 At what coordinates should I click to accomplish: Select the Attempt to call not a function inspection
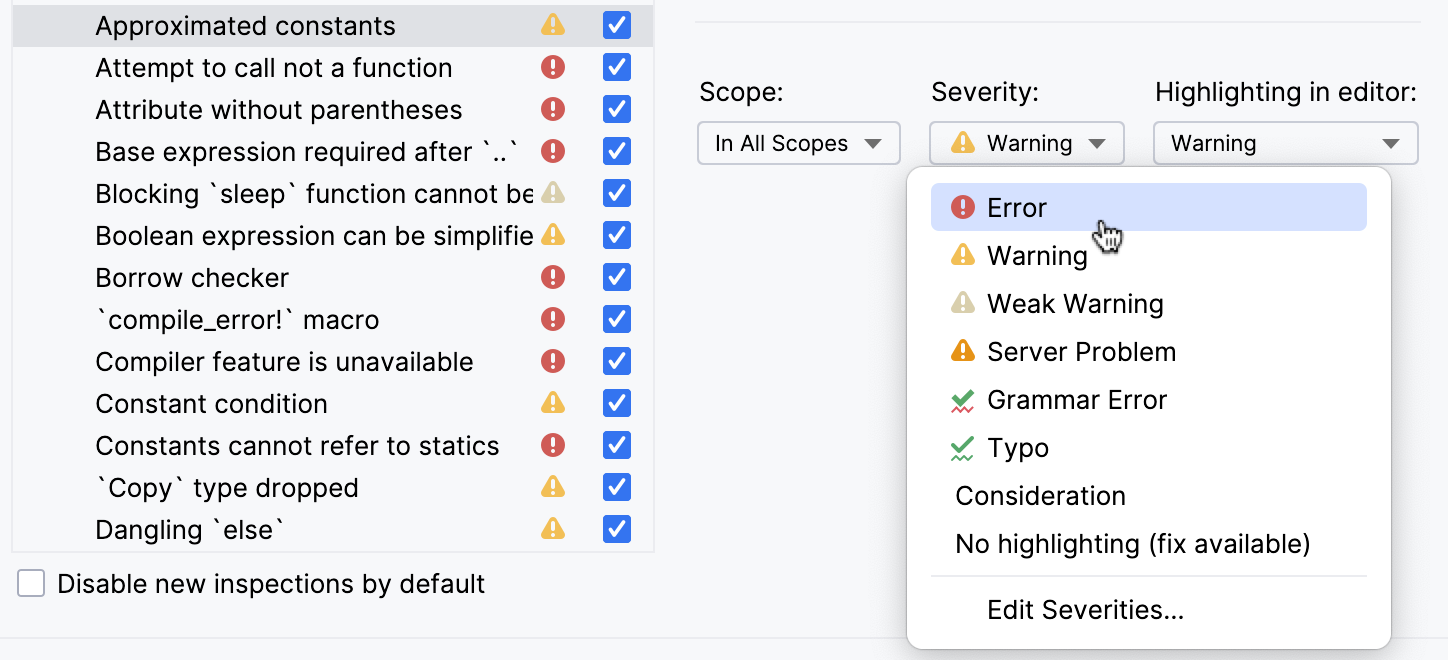click(x=273, y=67)
